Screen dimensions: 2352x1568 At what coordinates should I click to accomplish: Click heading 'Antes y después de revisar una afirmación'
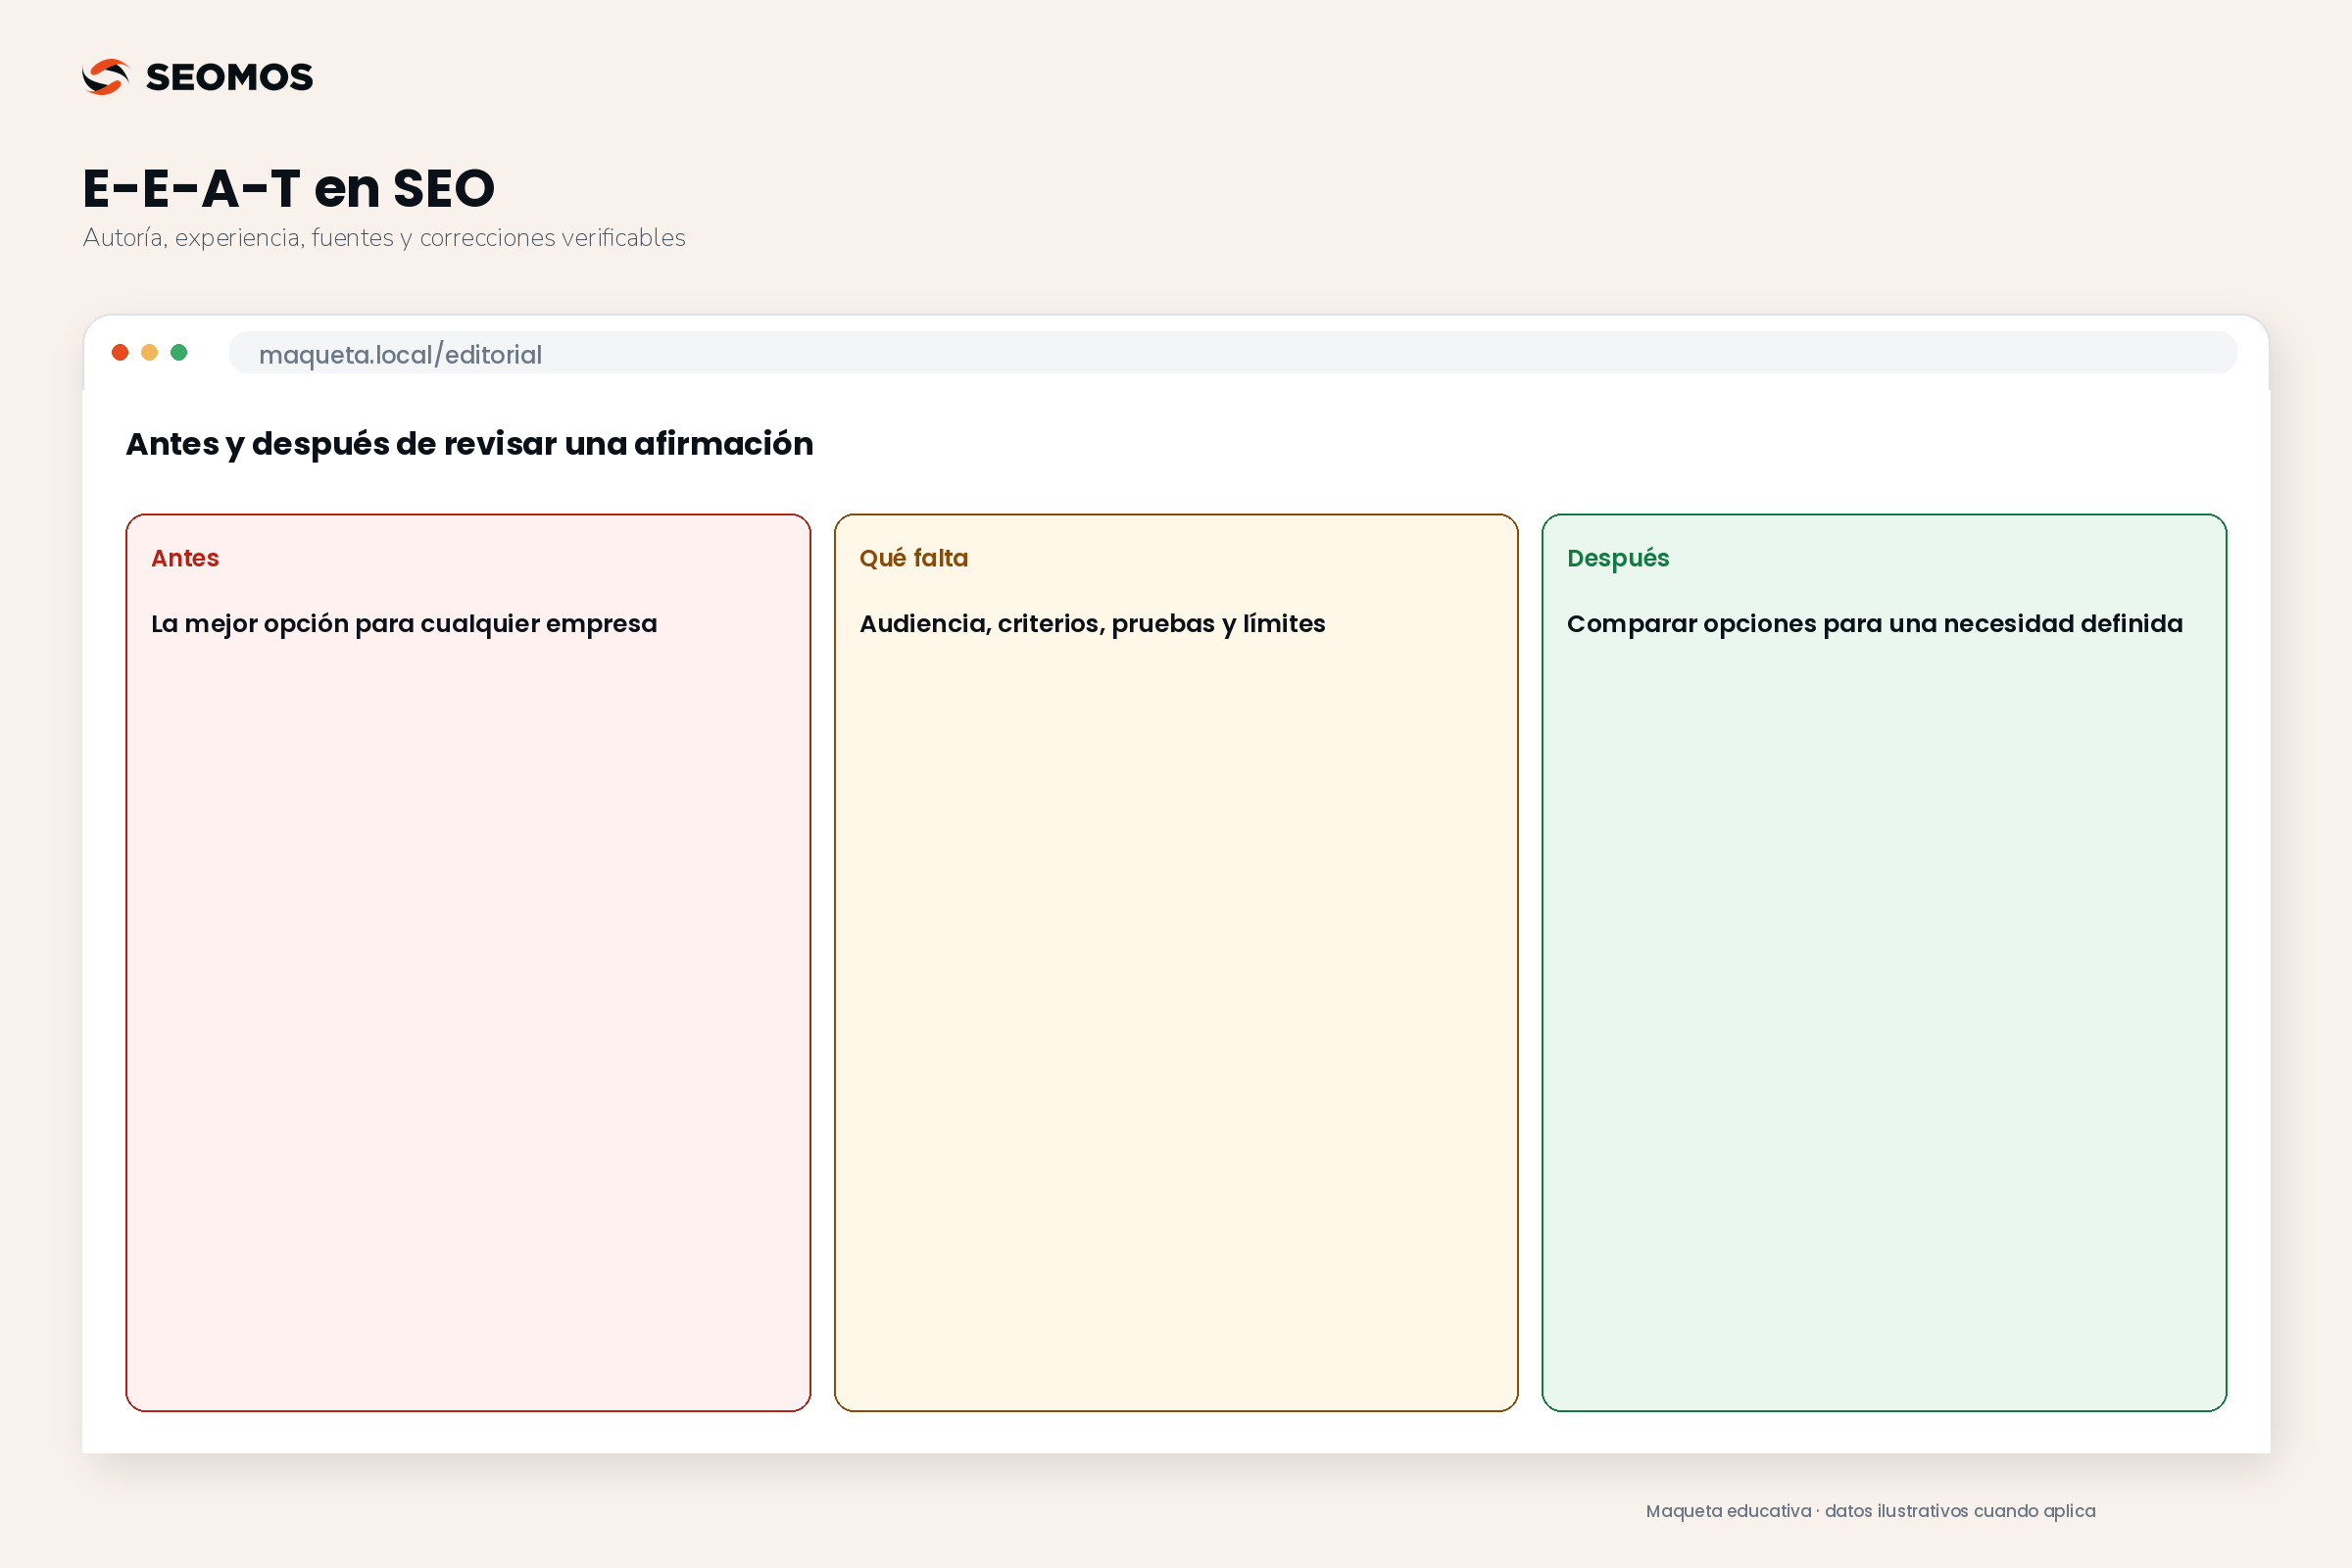point(470,444)
